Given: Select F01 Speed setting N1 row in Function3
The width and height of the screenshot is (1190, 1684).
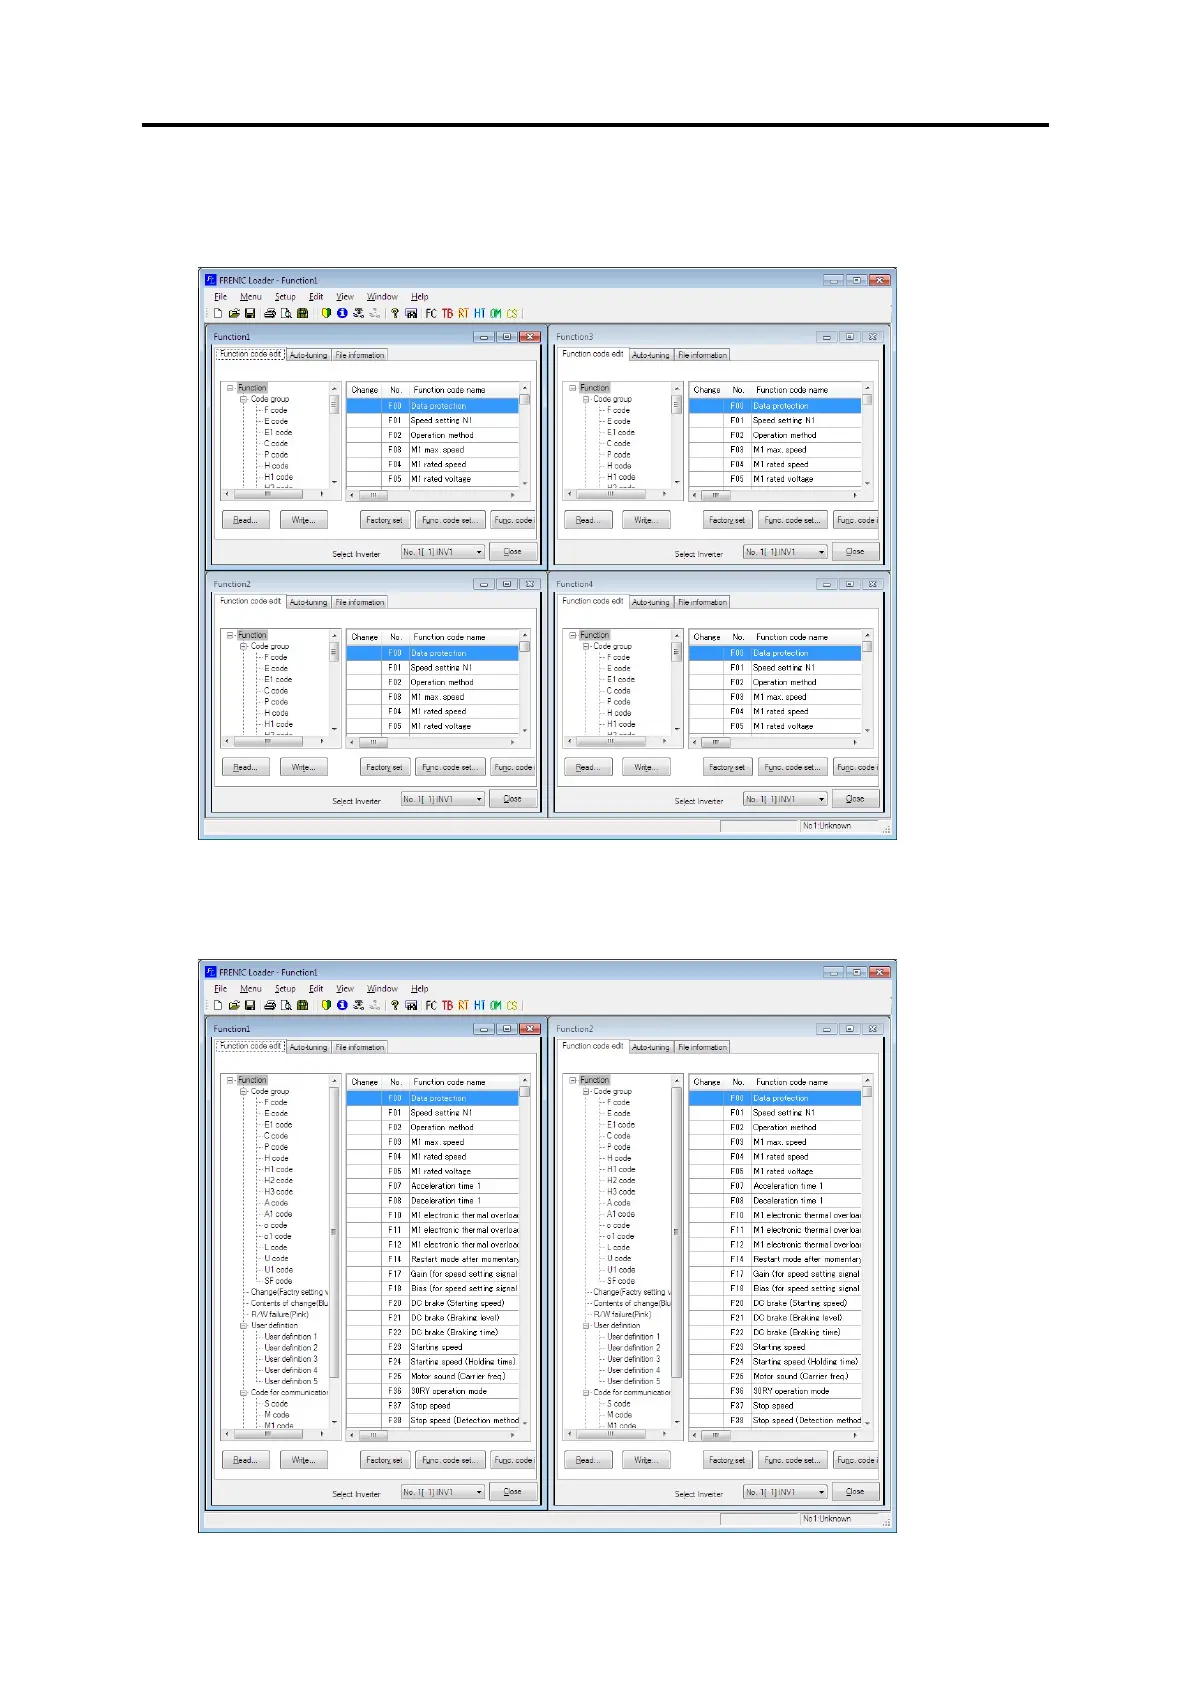Looking at the screenshot, I should 775,420.
